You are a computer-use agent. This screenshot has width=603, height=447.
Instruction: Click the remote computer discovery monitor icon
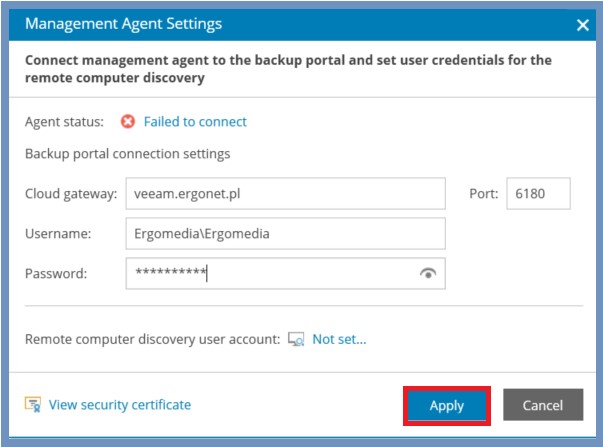pos(296,339)
